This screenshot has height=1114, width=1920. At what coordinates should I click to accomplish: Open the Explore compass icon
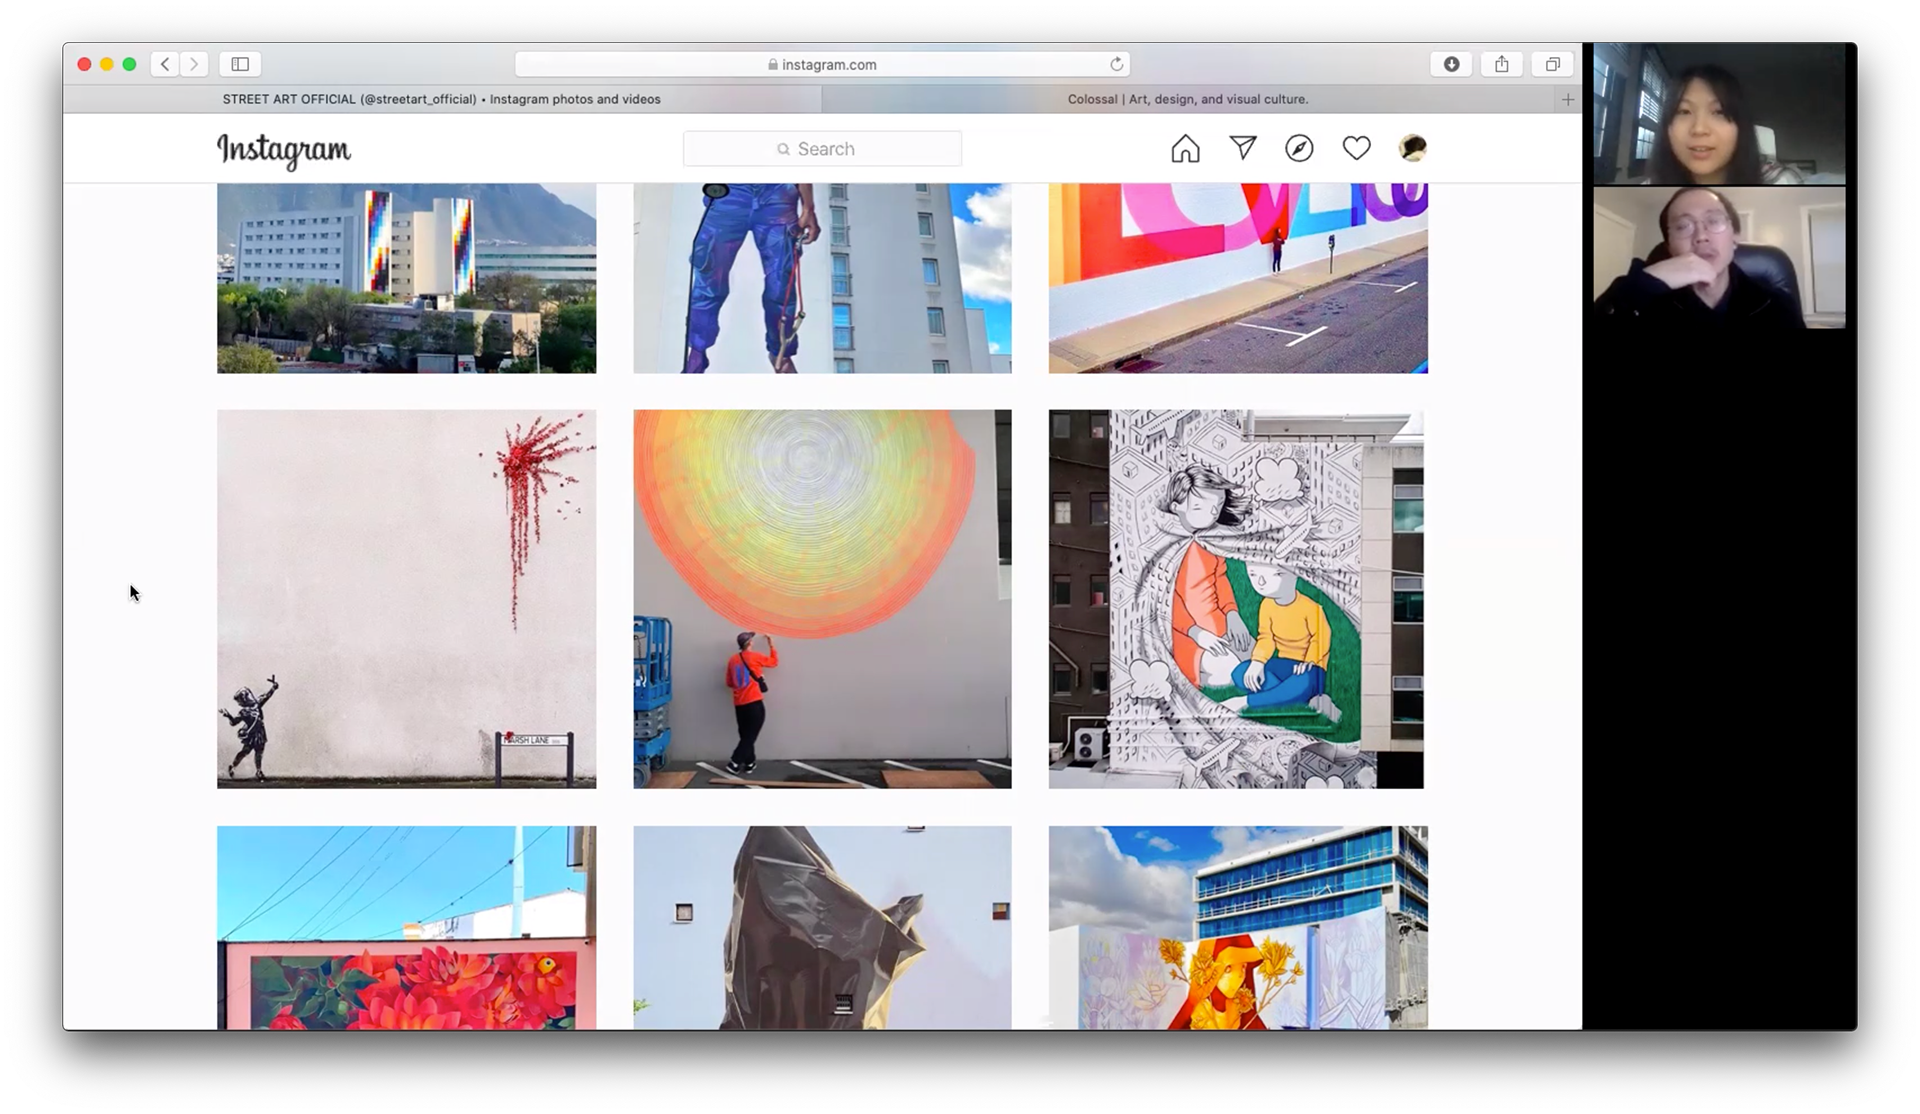coord(1299,148)
